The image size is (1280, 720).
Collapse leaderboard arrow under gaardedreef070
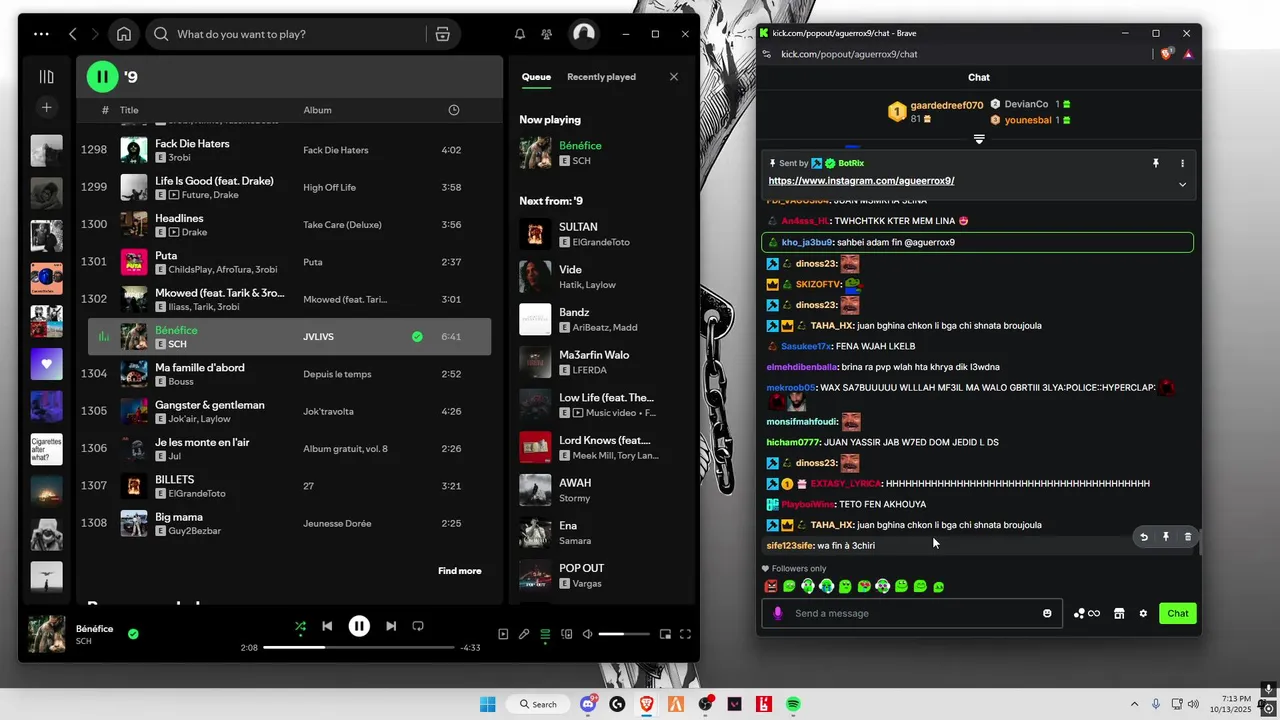[979, 139]
